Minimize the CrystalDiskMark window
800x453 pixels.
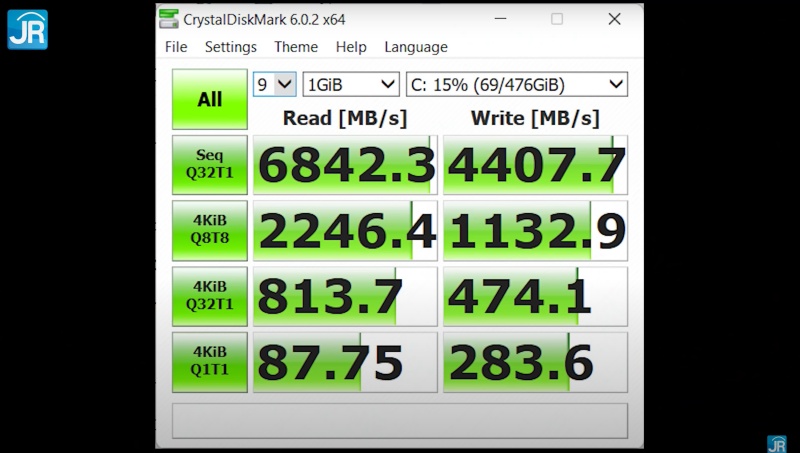pyautogui.click(x=505, y=19)
